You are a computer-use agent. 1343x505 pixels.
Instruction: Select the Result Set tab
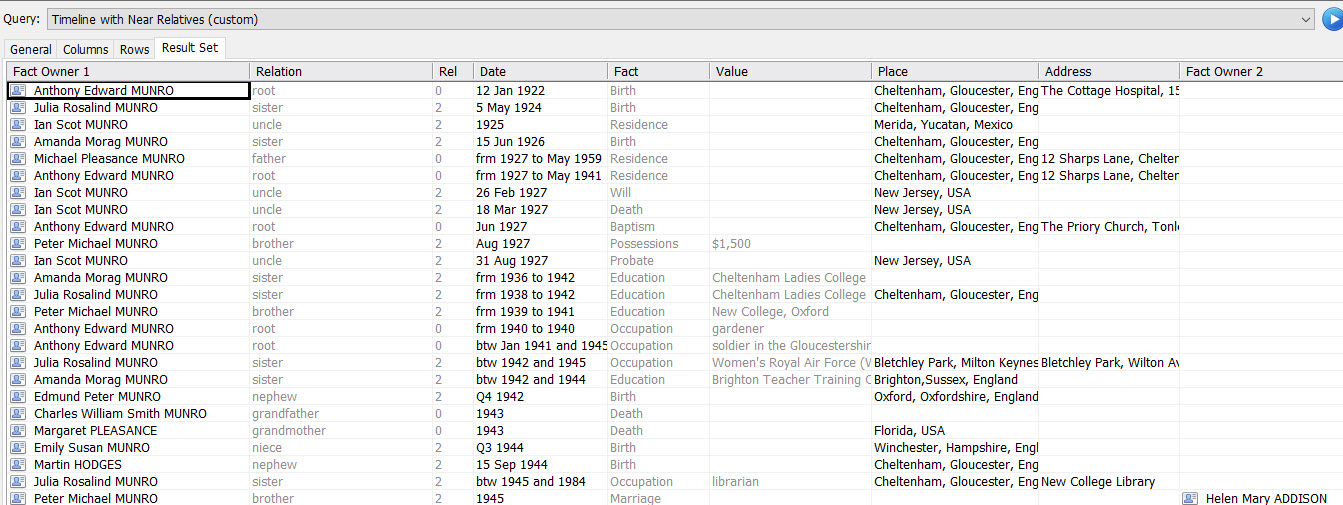pyautogui.click(x=190, y=48)
